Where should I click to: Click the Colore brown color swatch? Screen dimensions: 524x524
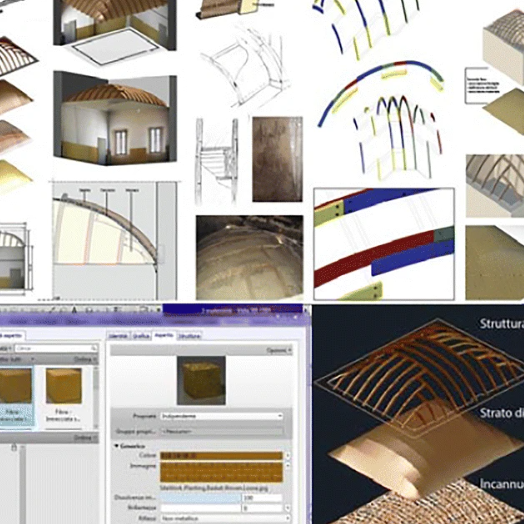(222, 455)
